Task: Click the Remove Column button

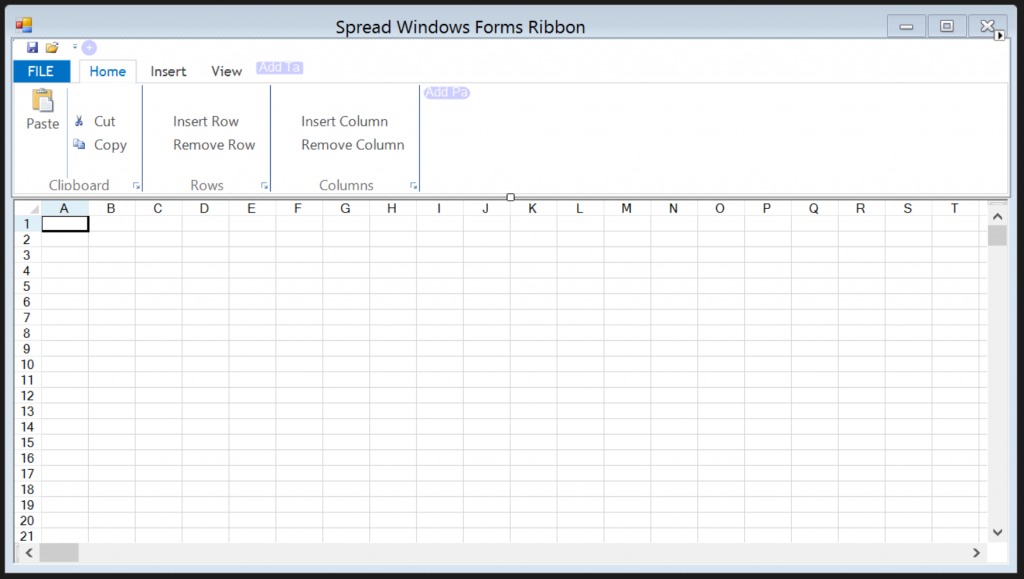Action: point(352,144)
